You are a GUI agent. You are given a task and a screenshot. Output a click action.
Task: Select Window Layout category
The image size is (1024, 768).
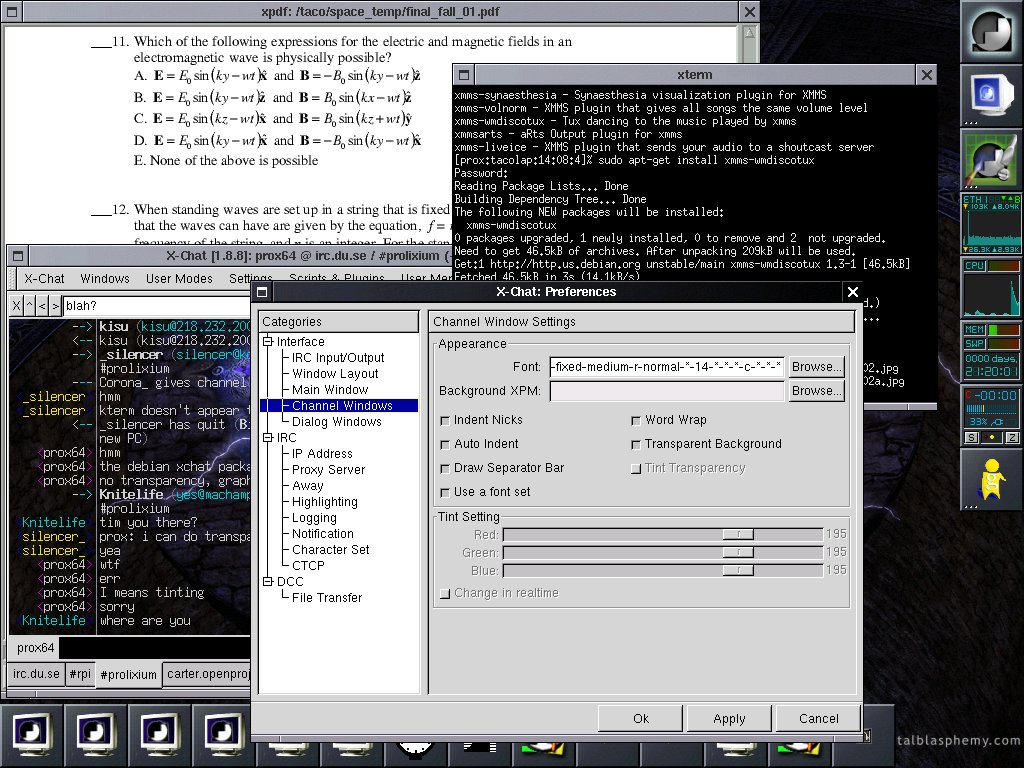point(335,374)
